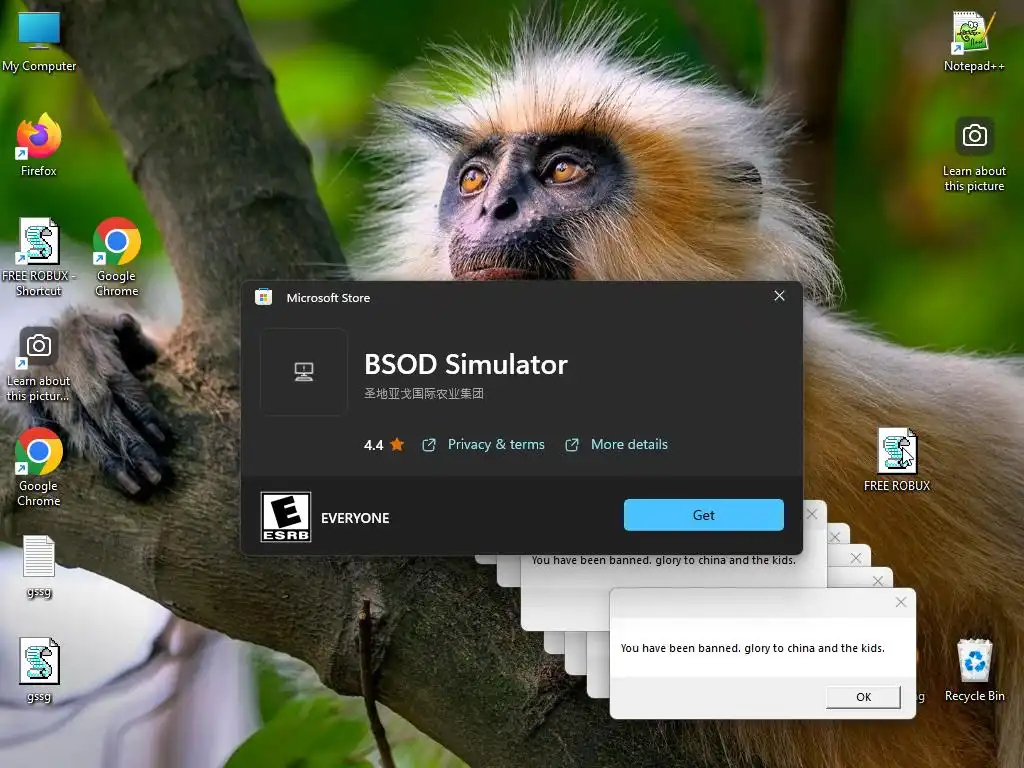The image size is (1024, 768).
Task: Click the Get button for BSOD Simulator
Action: point(703,515)
